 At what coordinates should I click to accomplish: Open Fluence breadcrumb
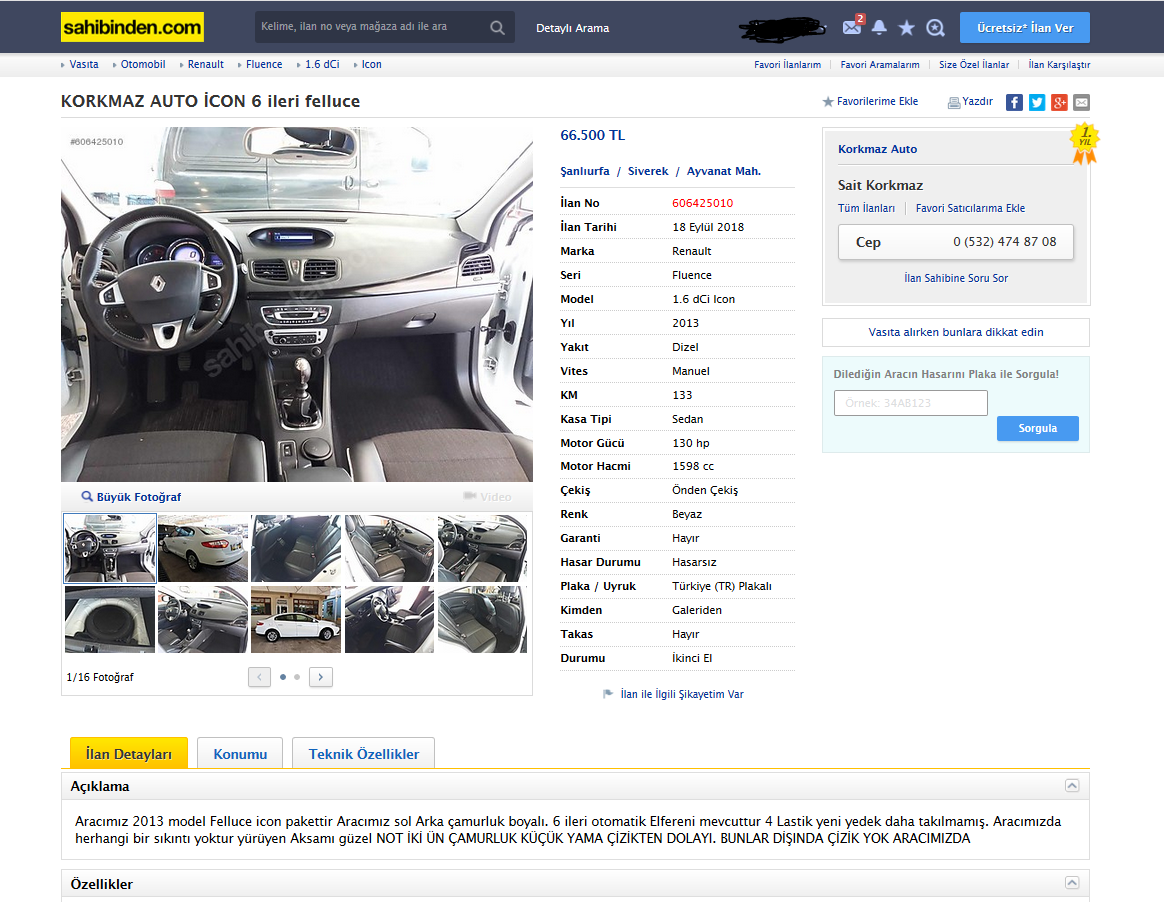coord(264,65)
